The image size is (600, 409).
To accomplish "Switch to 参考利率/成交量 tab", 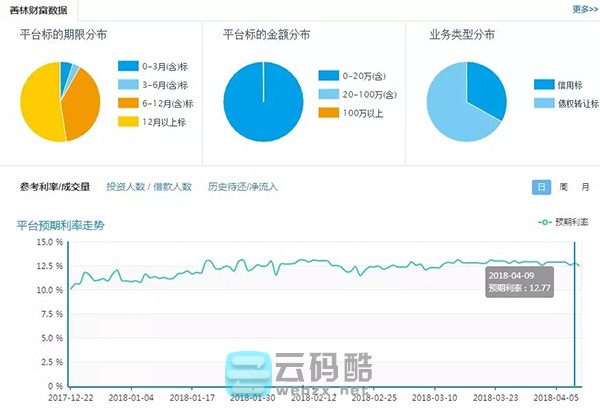I will (54, 187).
